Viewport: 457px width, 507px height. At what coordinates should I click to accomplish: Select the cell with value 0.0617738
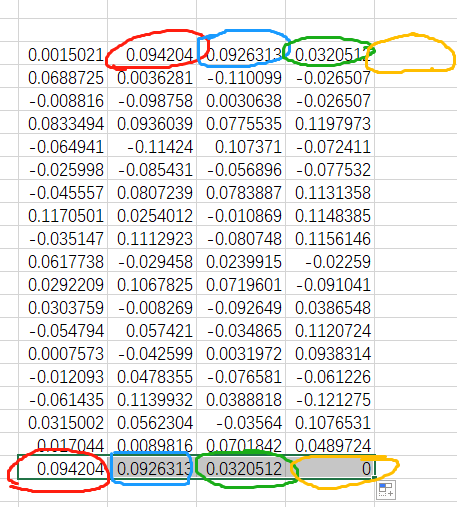click(x=63, y=260)
